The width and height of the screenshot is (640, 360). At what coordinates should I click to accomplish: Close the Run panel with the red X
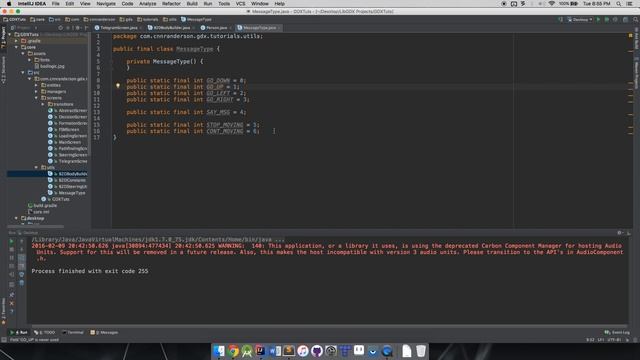[x=11, y=303]
